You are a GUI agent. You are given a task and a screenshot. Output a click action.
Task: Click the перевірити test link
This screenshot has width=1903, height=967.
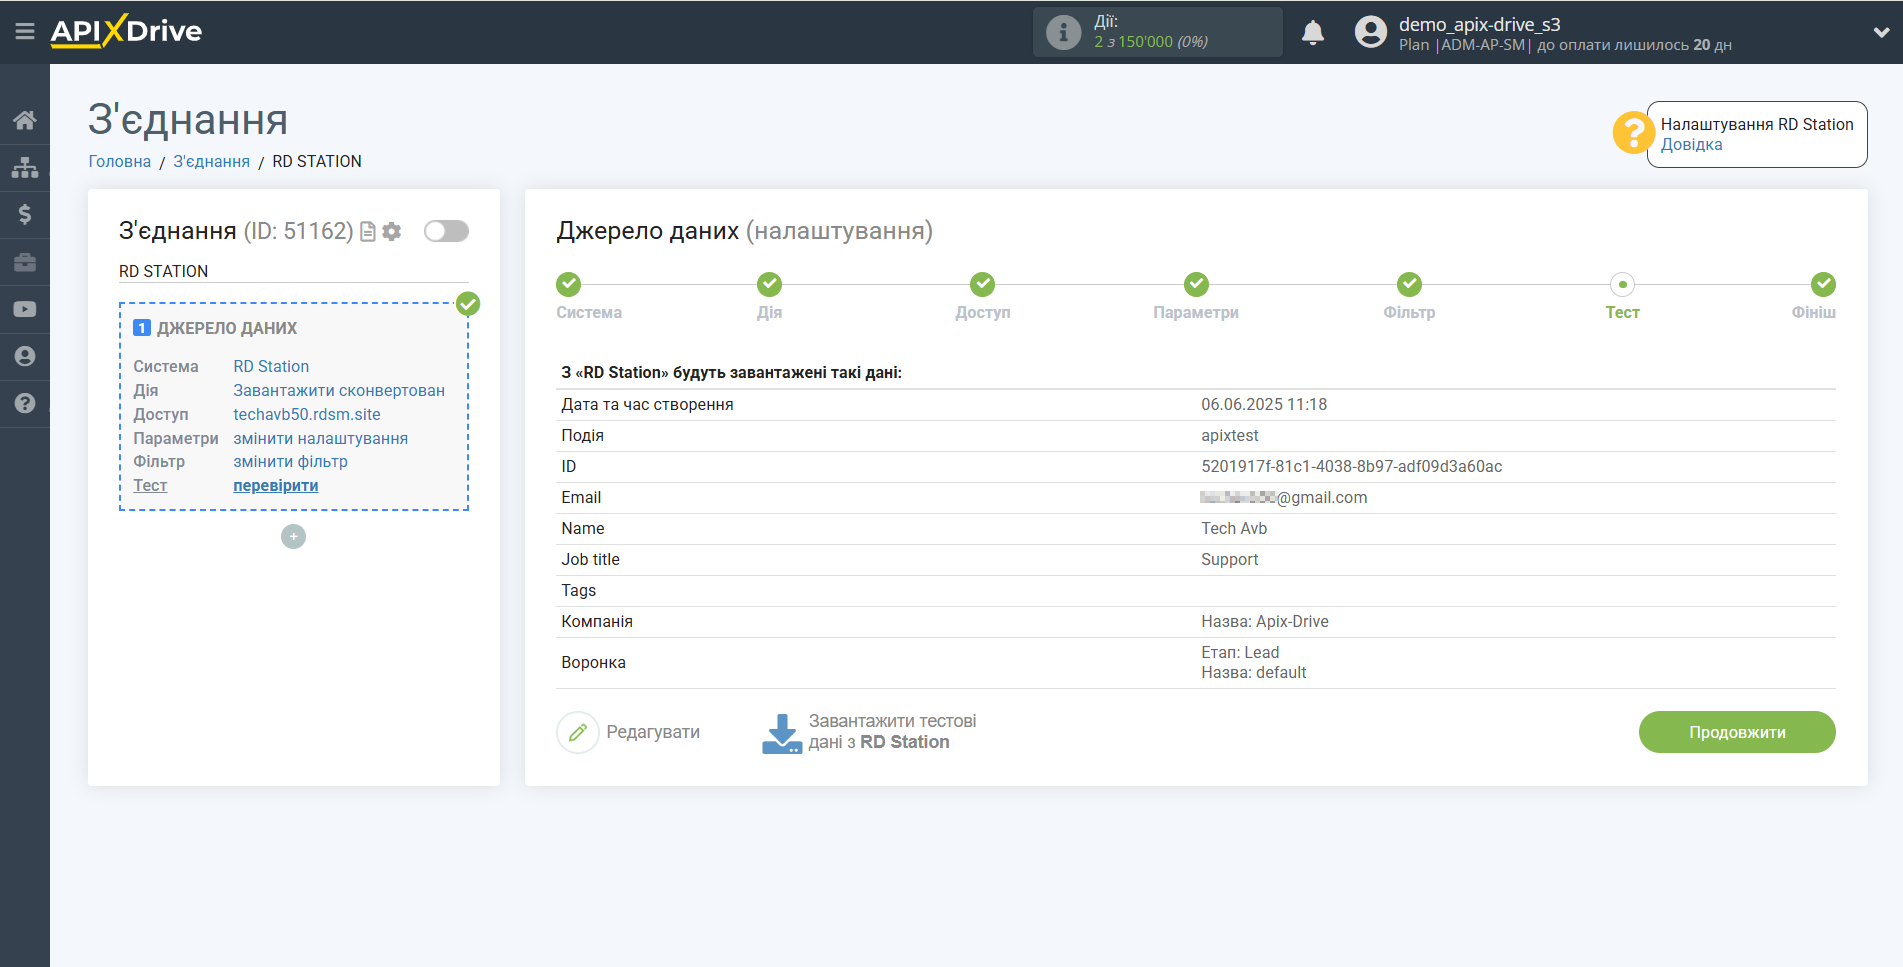tap(276, 486)
